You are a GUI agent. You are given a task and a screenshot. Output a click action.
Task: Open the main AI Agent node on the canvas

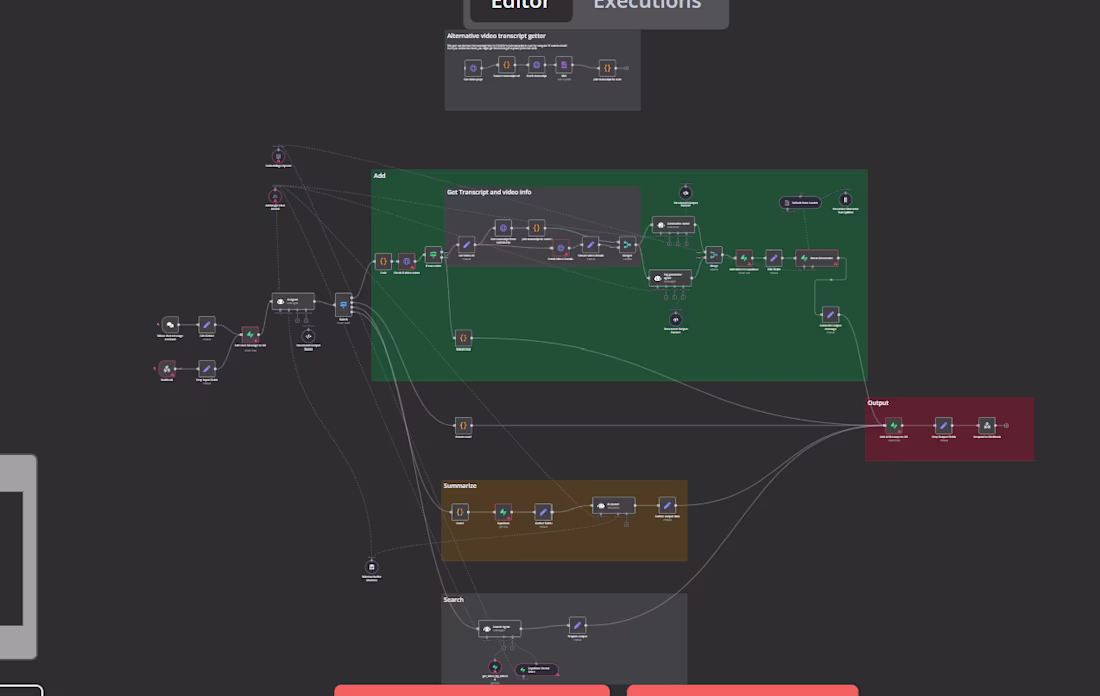point(293,301)
